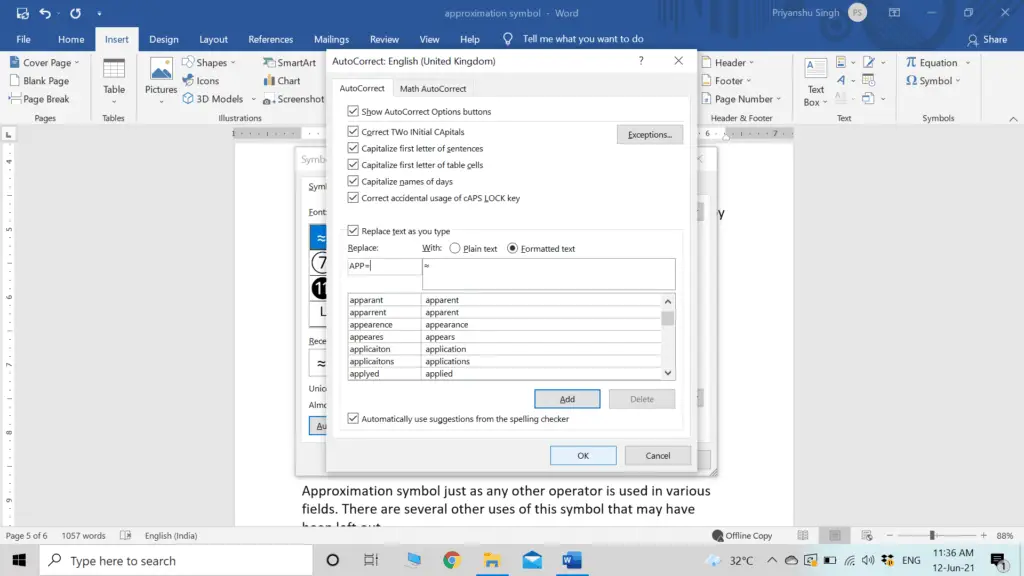Open the Pictures insert button
The image size is (1024, 576).
[161, 81]
